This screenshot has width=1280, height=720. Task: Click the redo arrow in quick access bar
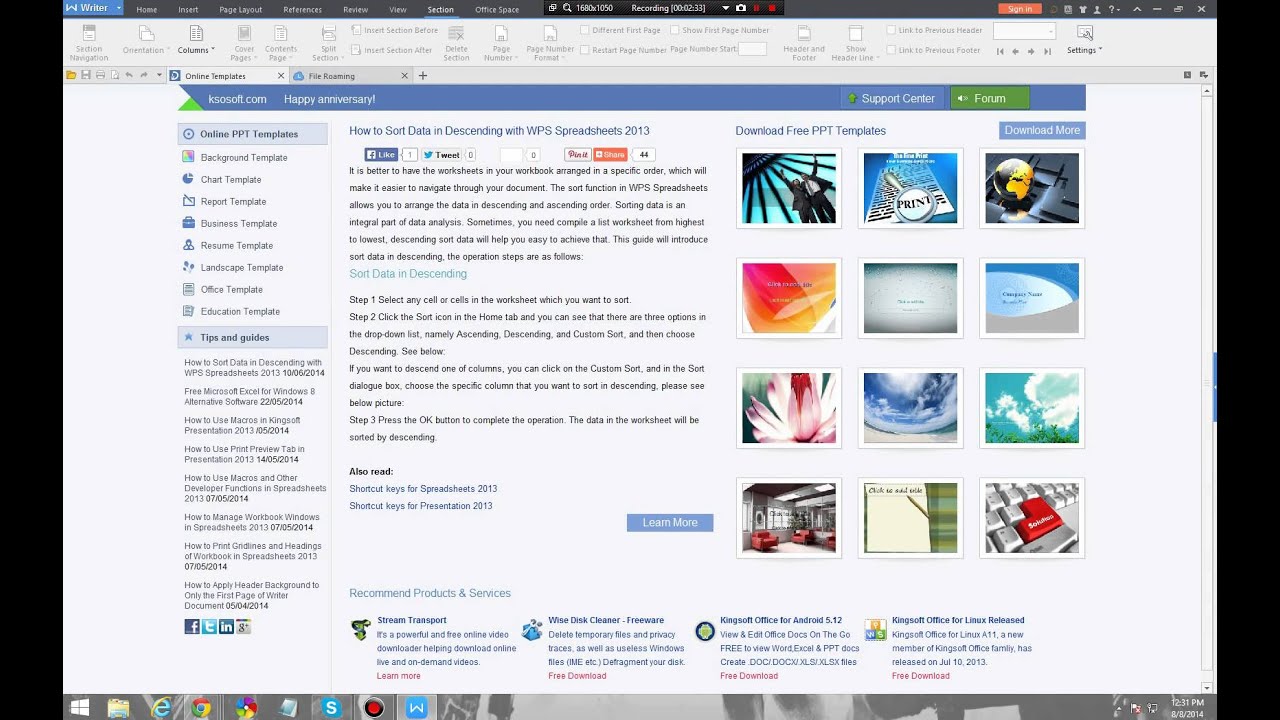pyautogui.click(x=144, y=75)
